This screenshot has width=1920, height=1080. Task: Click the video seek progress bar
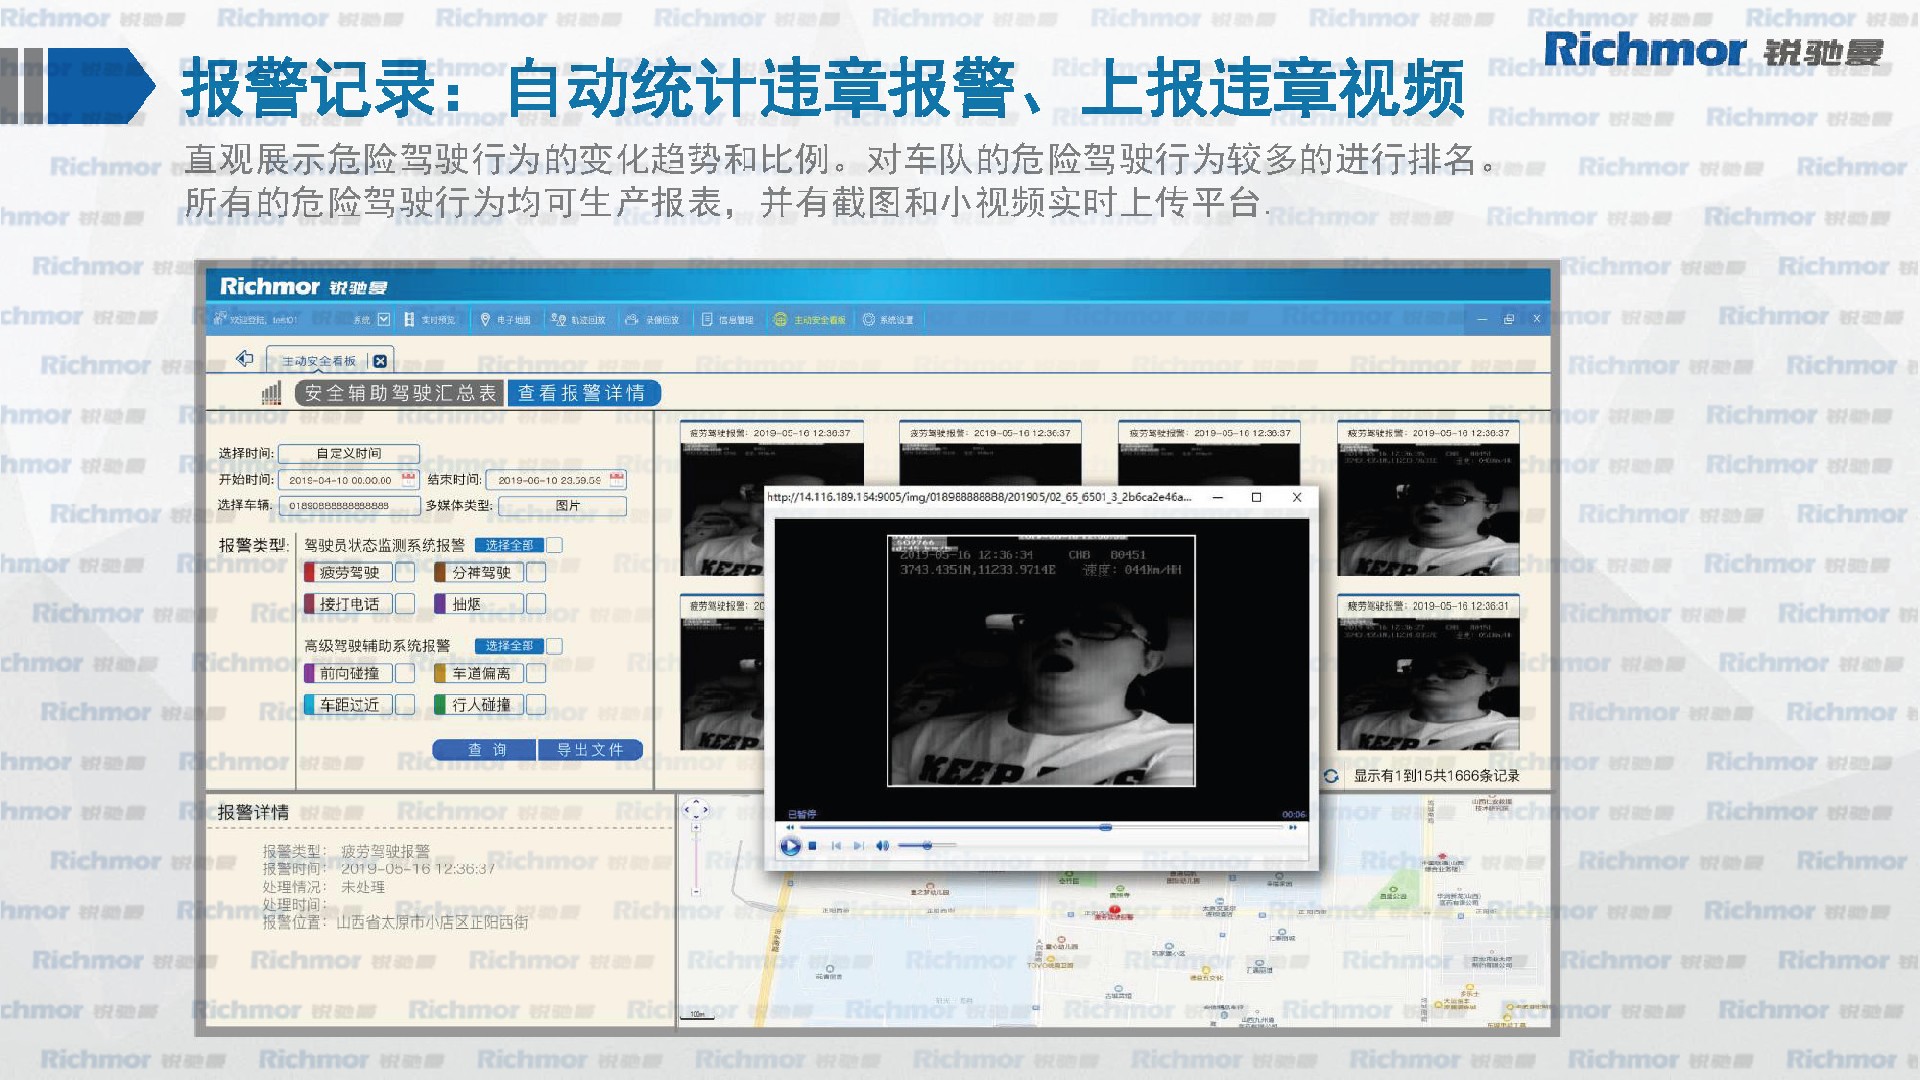pyautogui.click(x=1040, y=827)
